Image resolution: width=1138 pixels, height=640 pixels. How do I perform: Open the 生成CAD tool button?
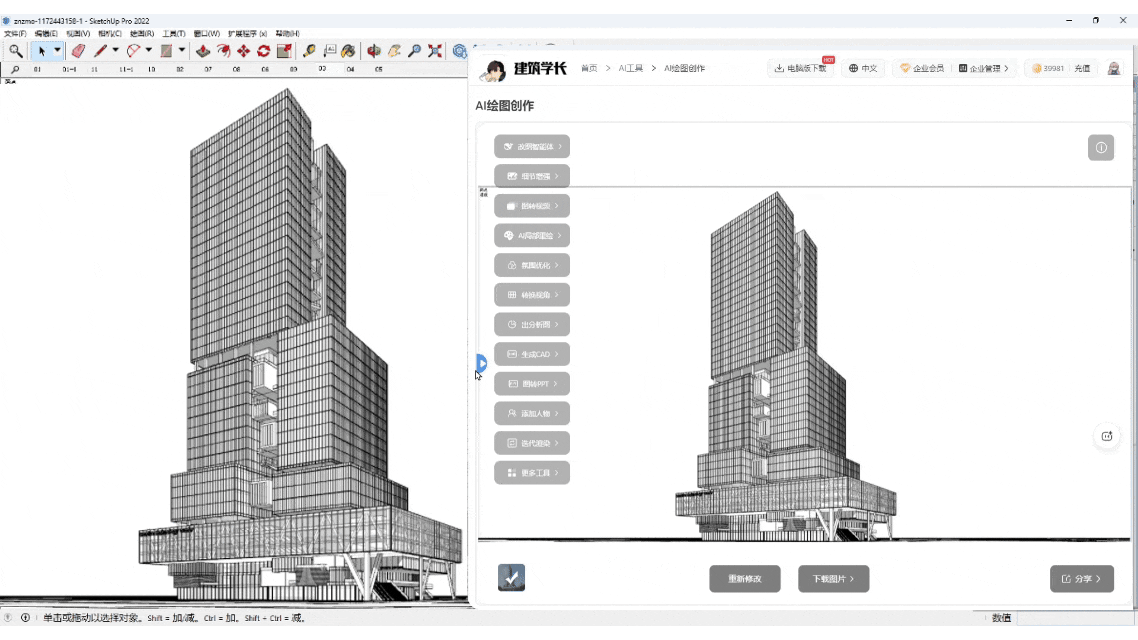(x=532, y=354)
